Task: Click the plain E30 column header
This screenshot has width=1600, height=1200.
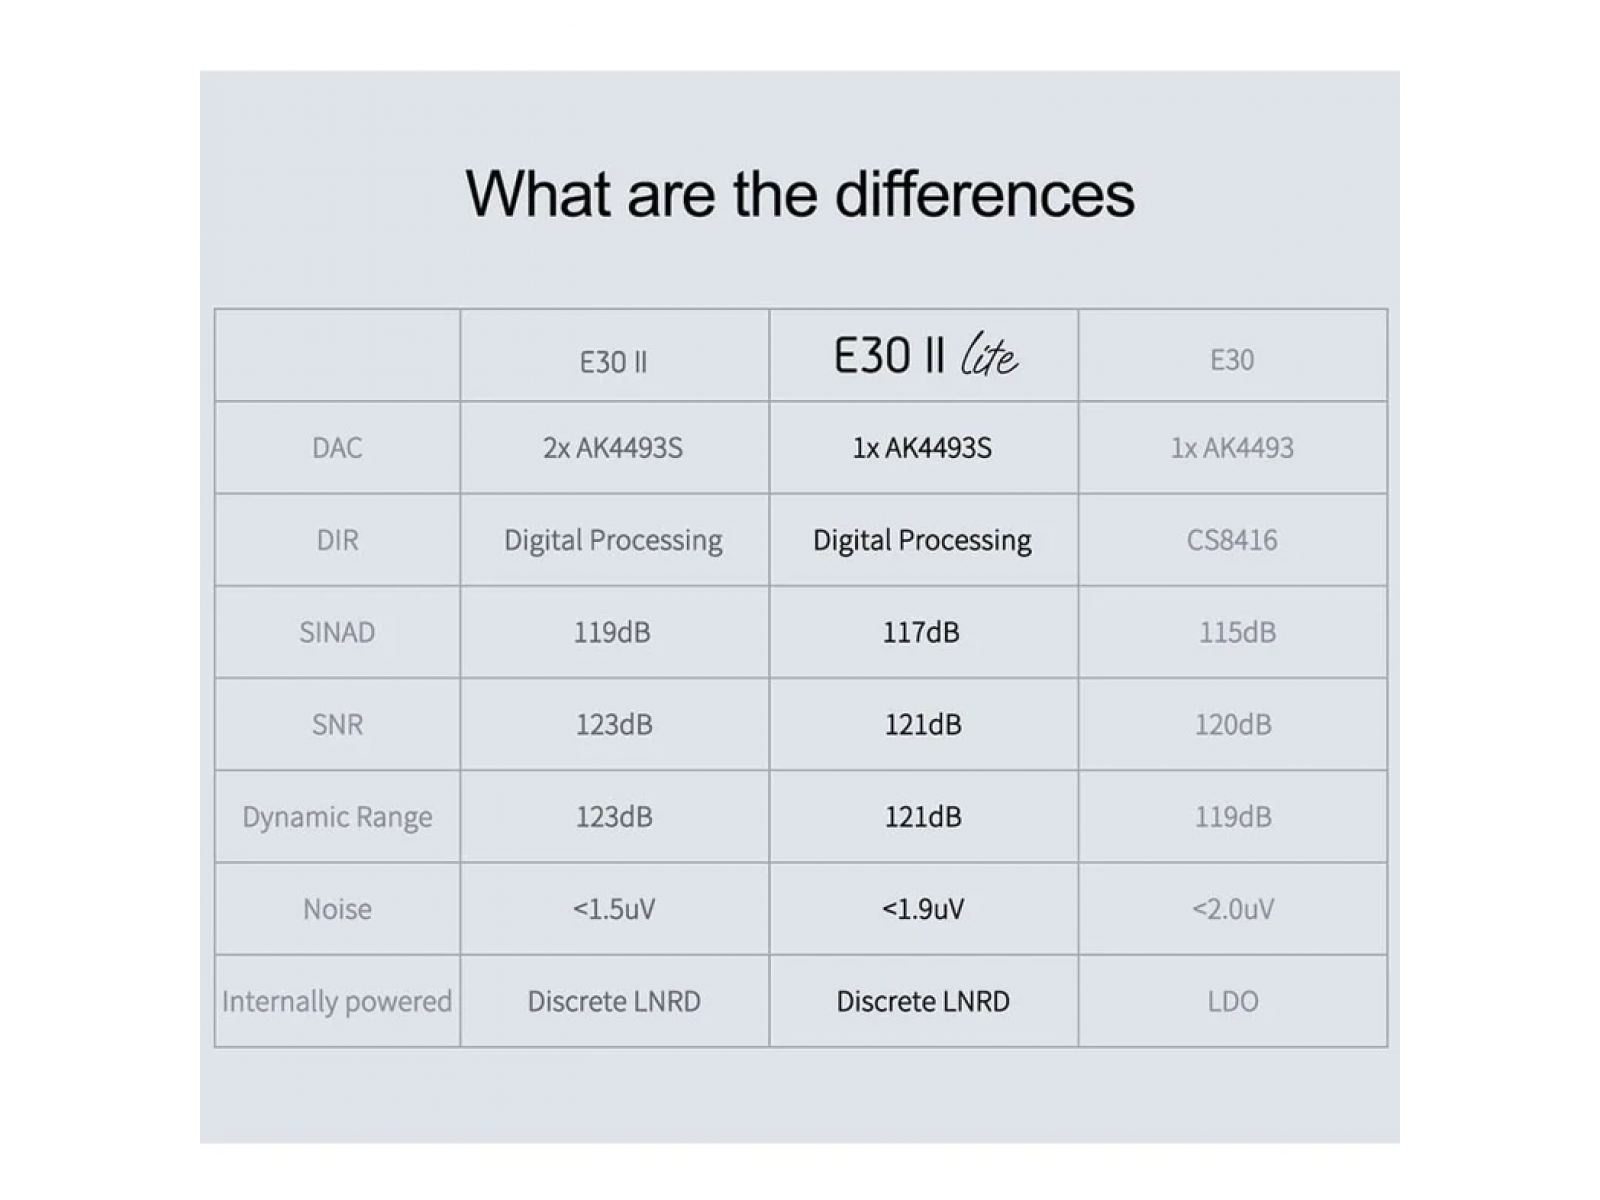Action: [1231, 360]
